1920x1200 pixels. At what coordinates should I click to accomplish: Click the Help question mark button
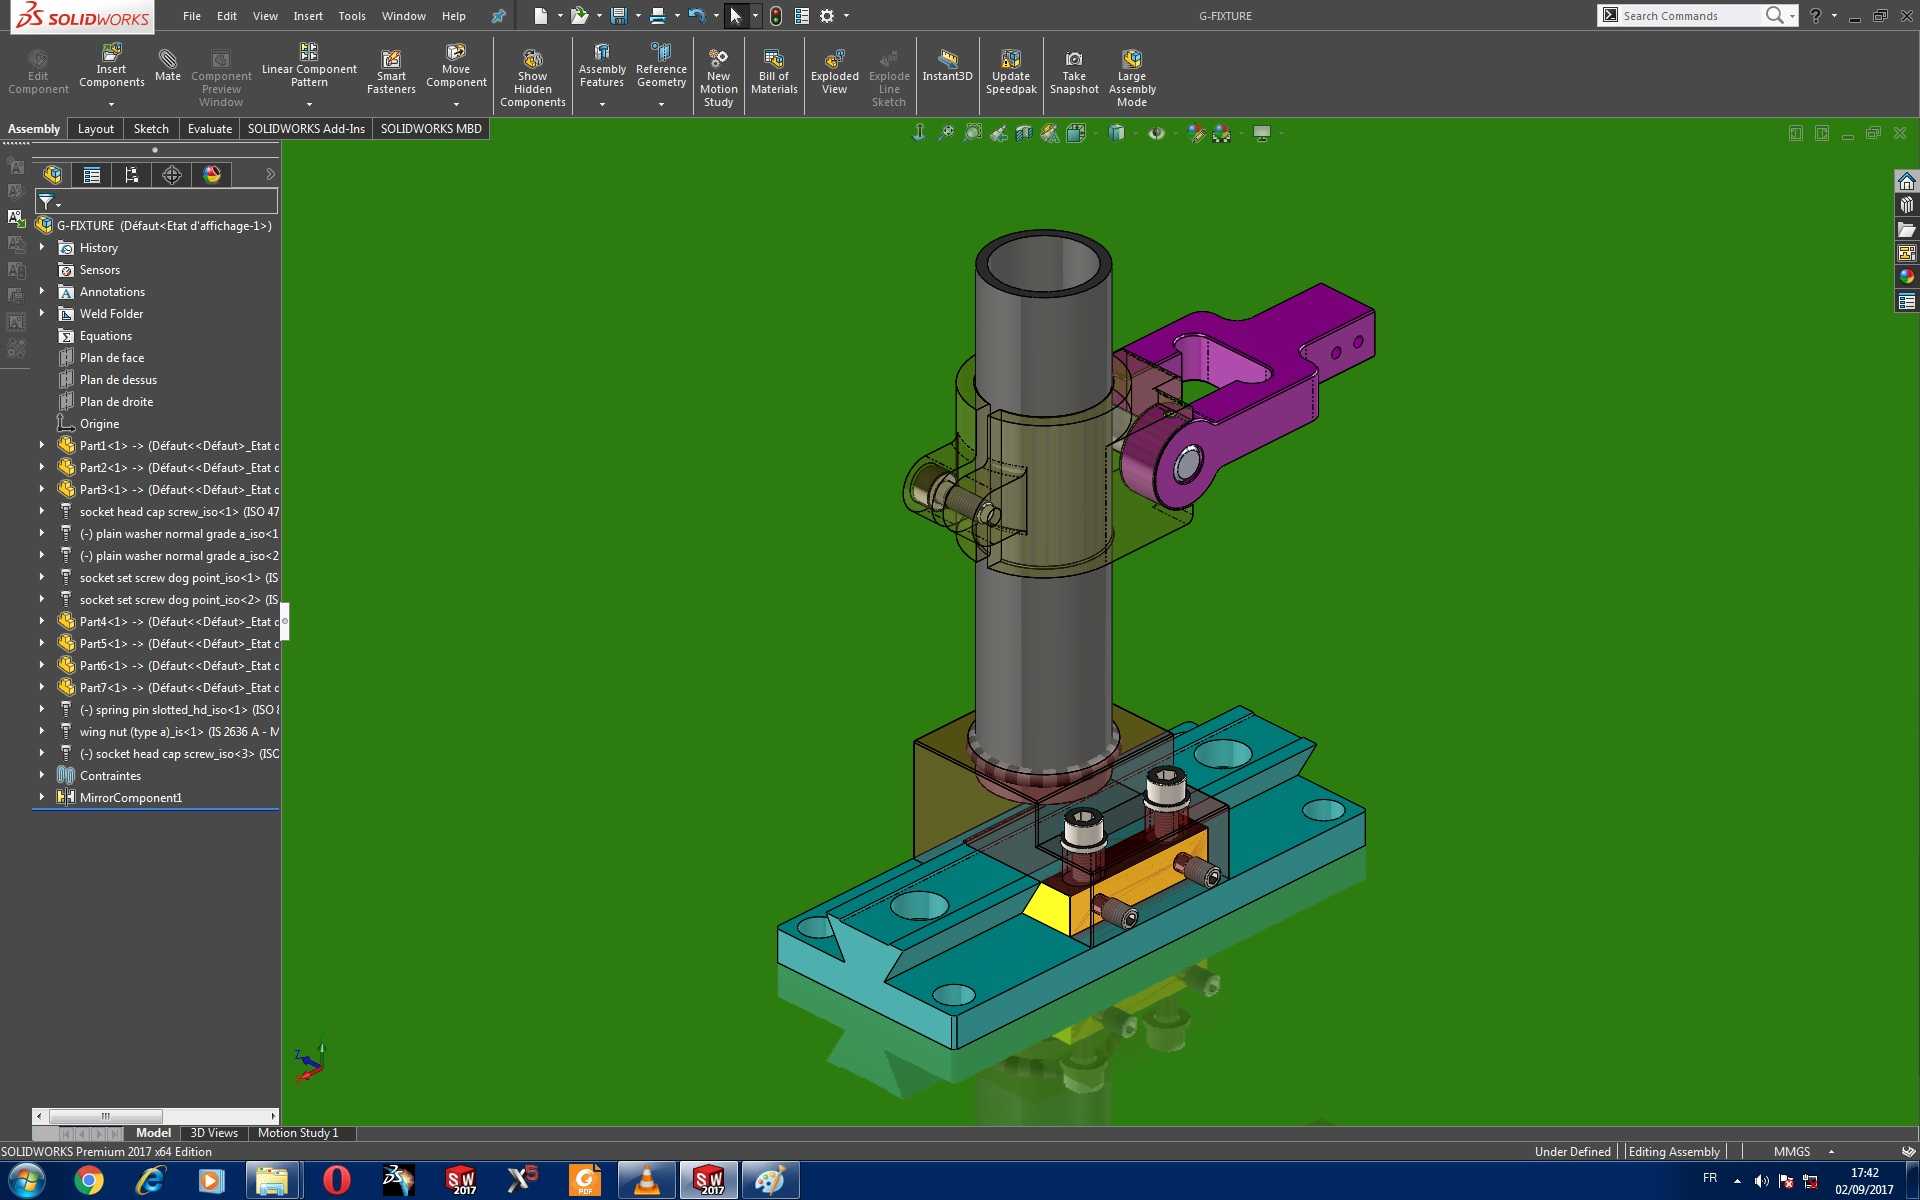pos(1815,16)
